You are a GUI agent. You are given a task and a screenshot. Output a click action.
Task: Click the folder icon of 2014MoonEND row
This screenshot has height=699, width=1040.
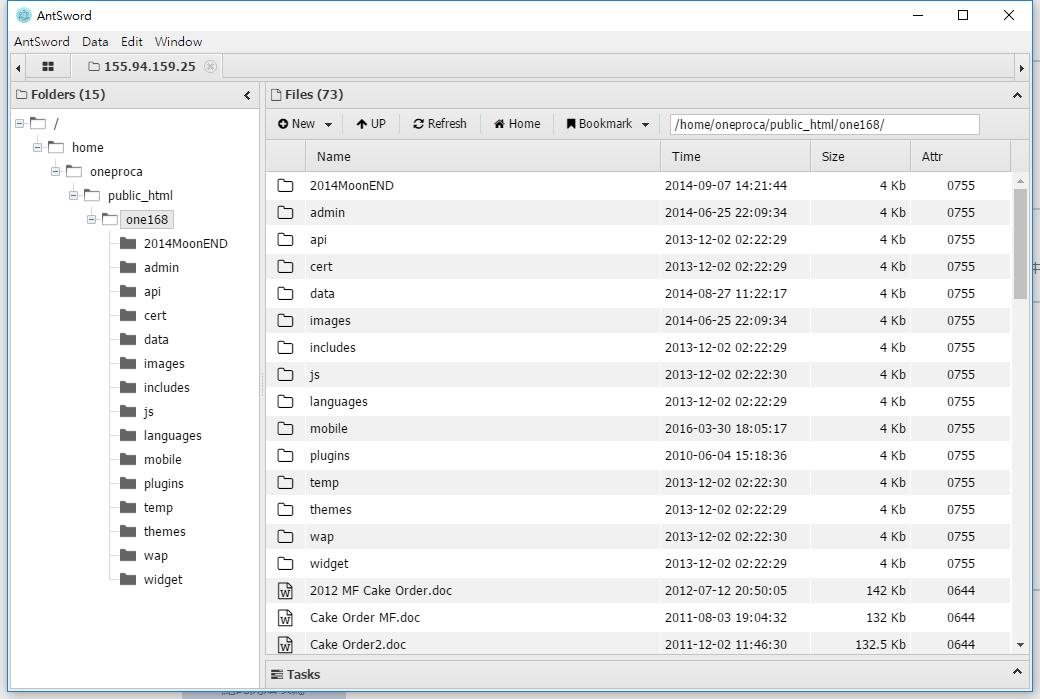point(285,186)
